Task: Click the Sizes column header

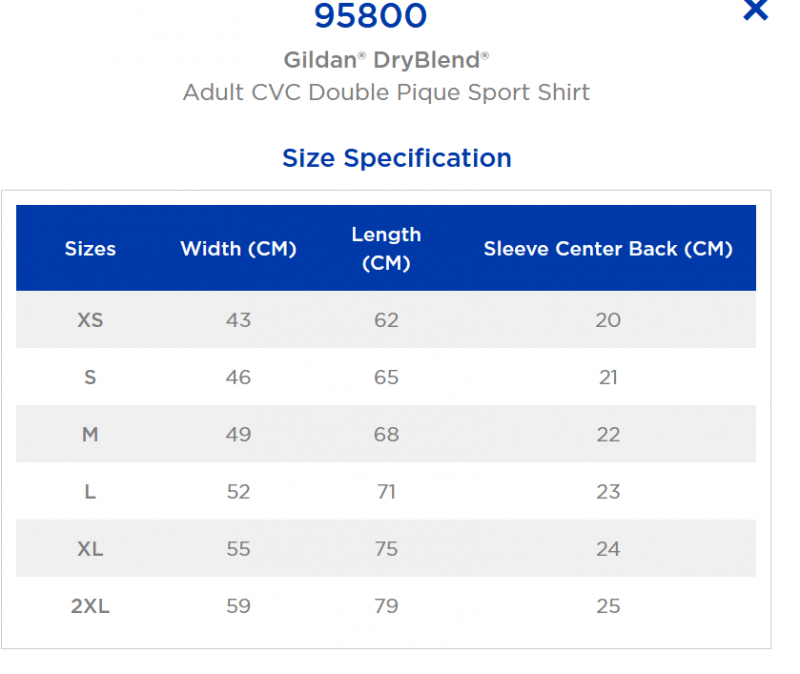Action: (x=90, y=249)
